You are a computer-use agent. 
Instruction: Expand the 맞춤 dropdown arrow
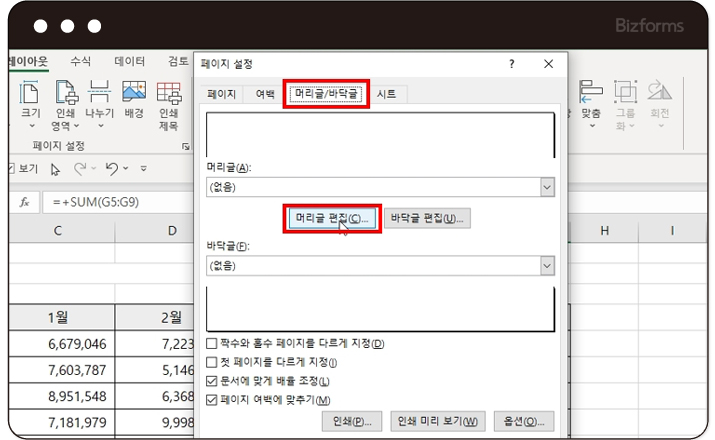click(592, 125)
